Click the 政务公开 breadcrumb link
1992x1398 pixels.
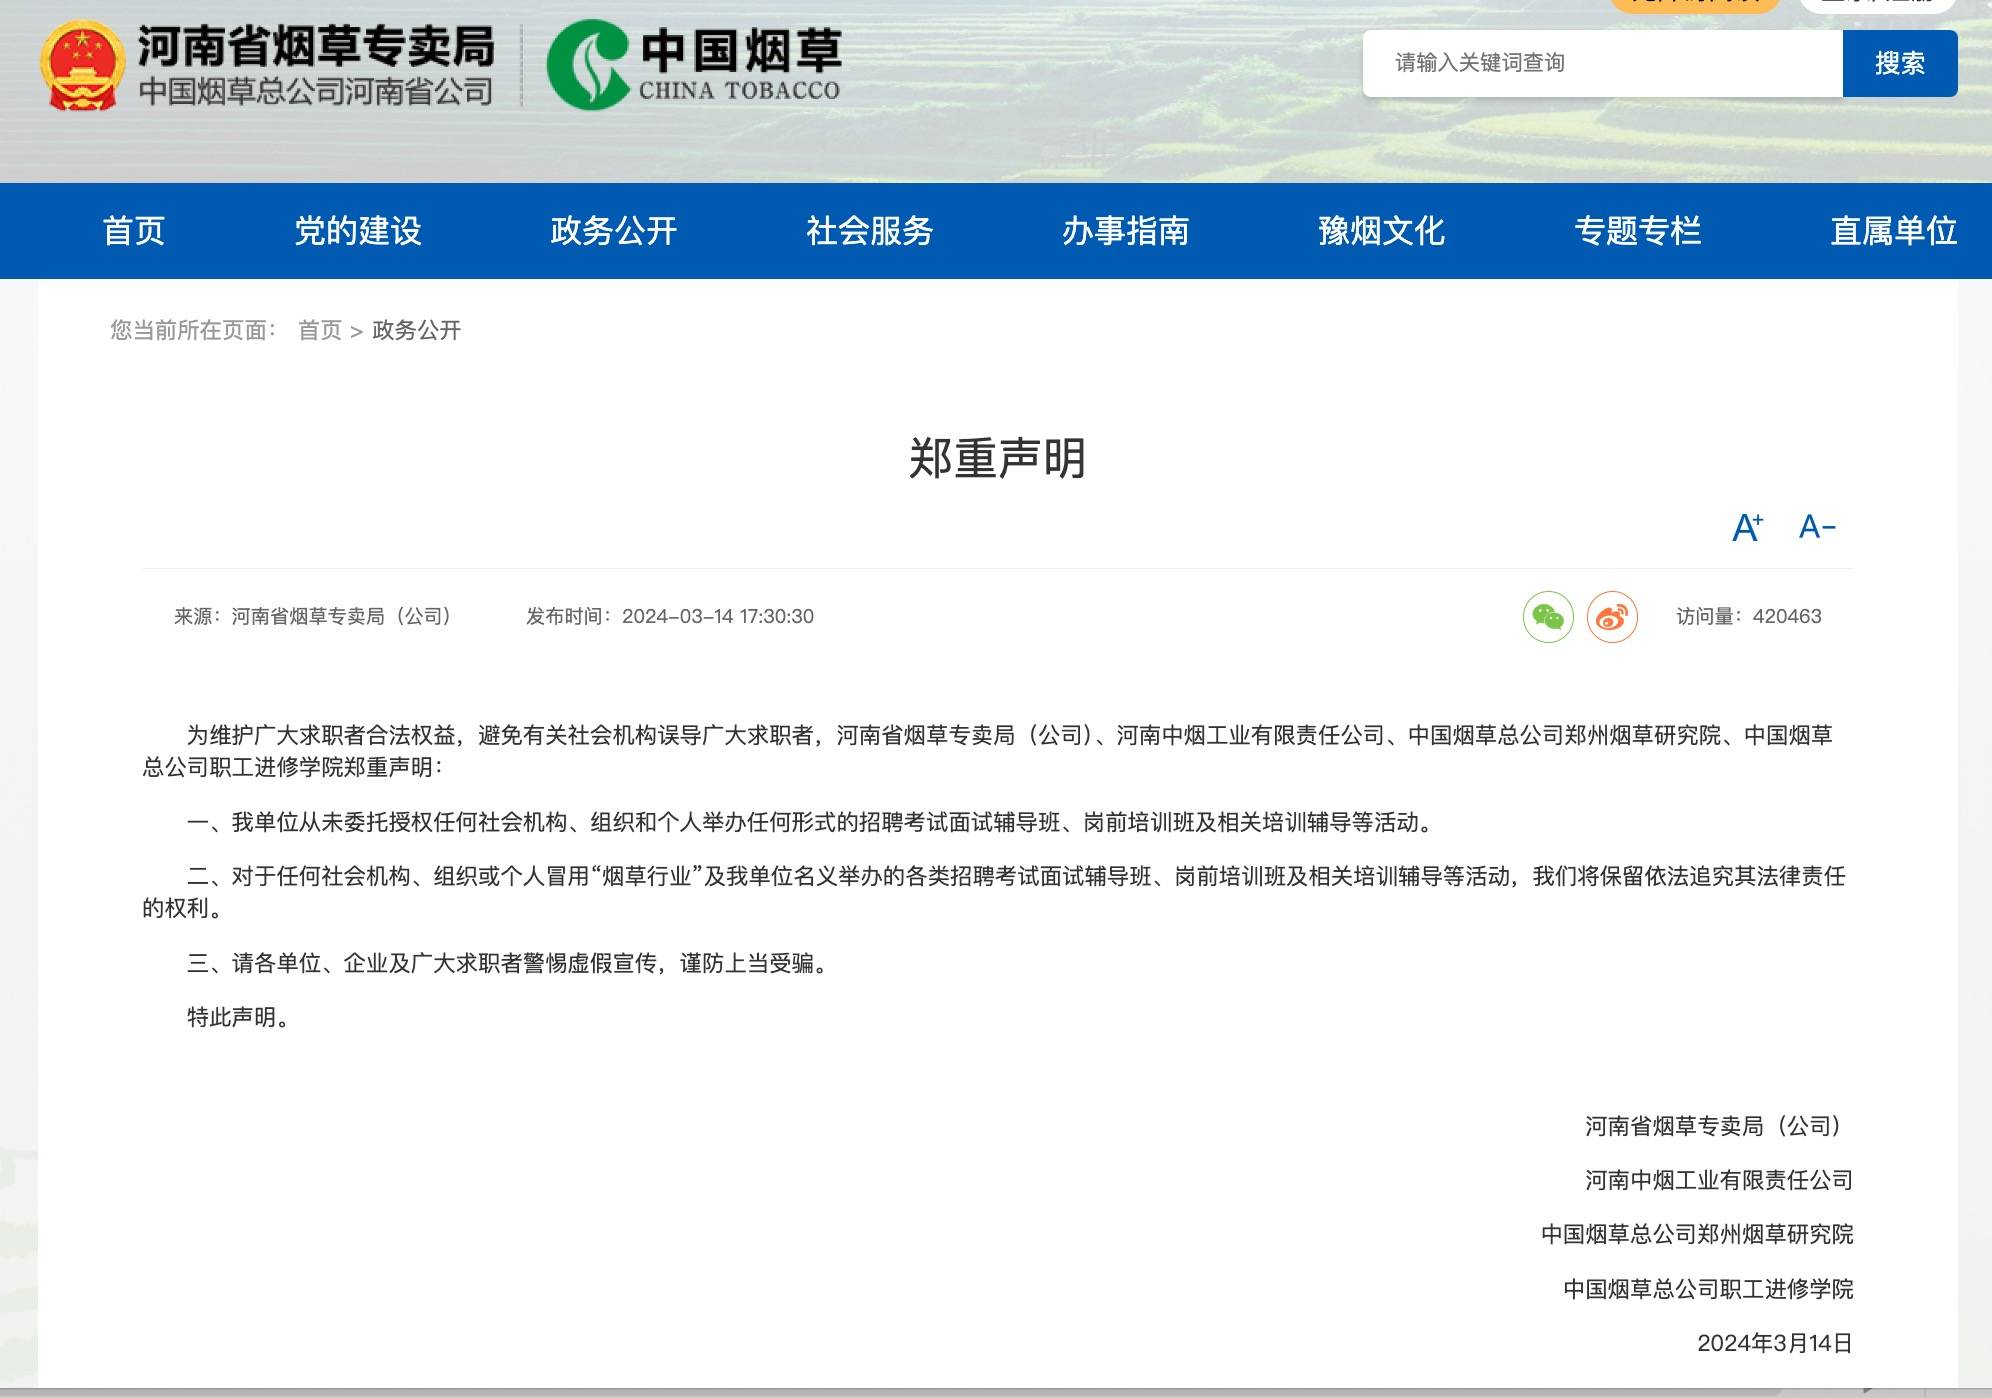416,330
